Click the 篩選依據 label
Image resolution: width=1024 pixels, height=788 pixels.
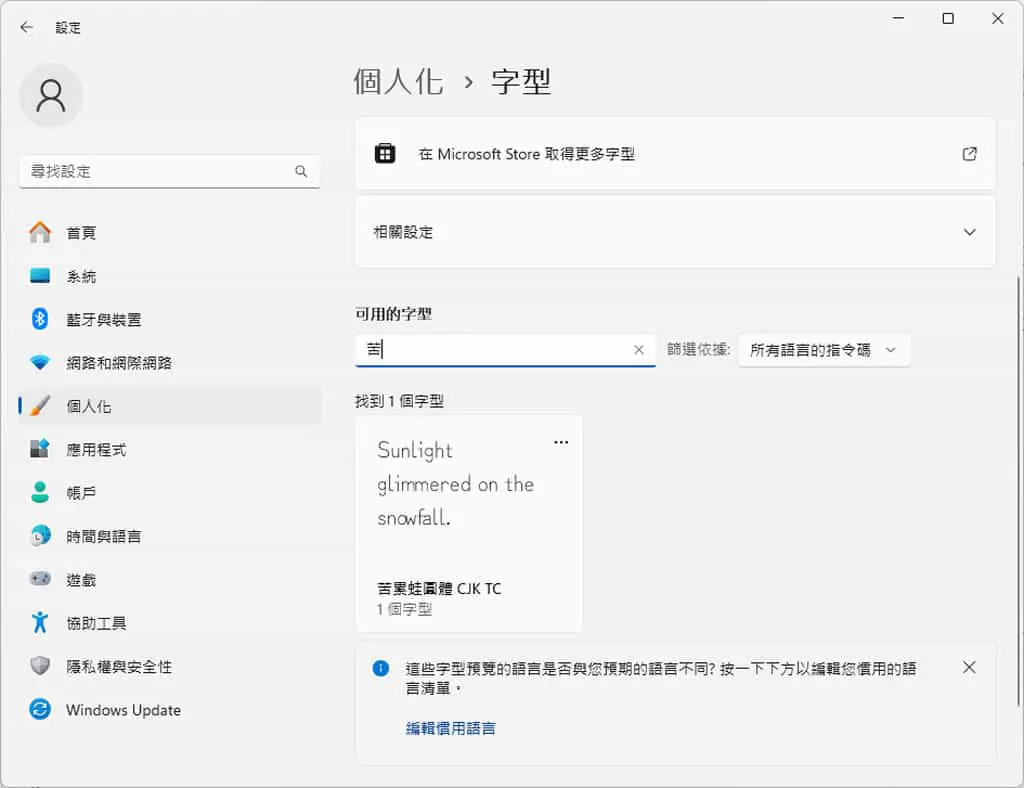tap(698, 350)
